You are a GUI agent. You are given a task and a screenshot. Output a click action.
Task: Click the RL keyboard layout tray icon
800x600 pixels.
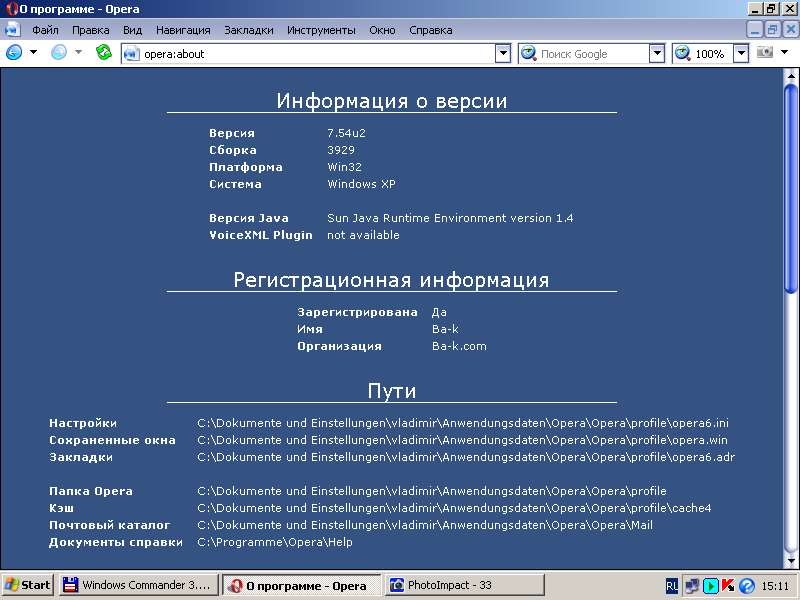(672, 586)
